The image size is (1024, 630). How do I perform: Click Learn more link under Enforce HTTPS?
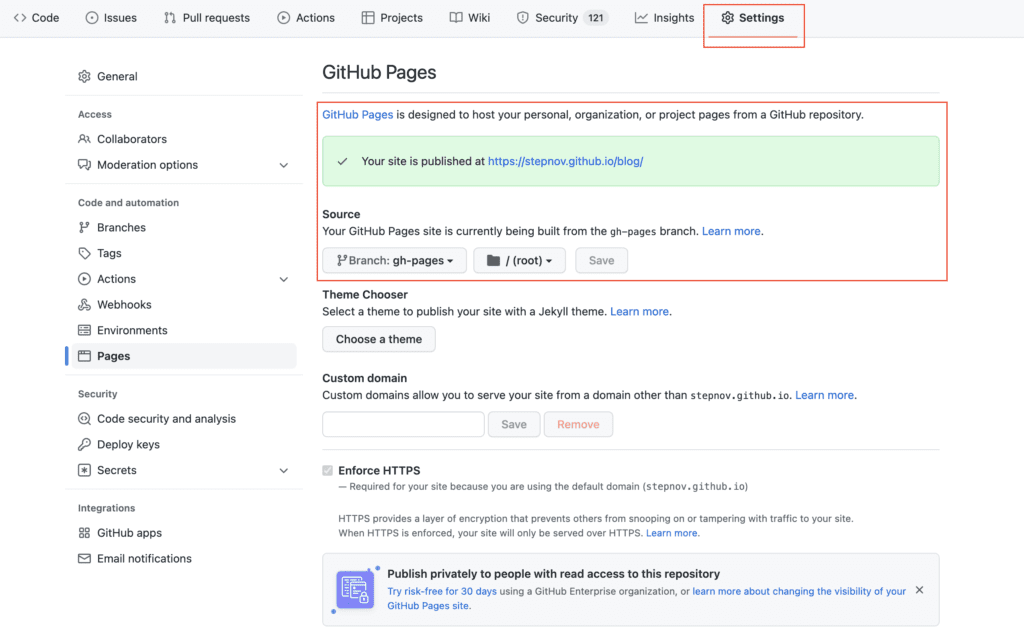tap(671, 533)
